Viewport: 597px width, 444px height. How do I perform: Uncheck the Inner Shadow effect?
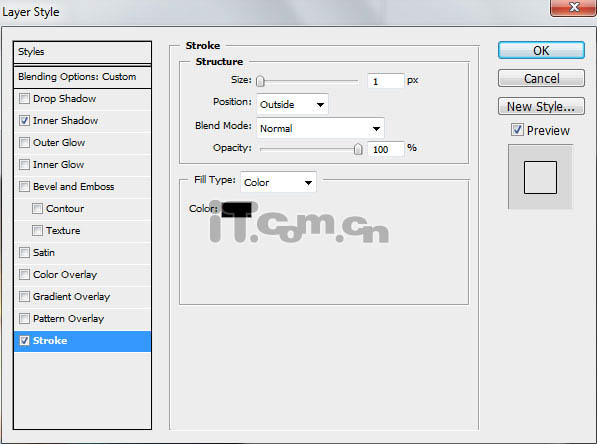click(x=24, y=121)
